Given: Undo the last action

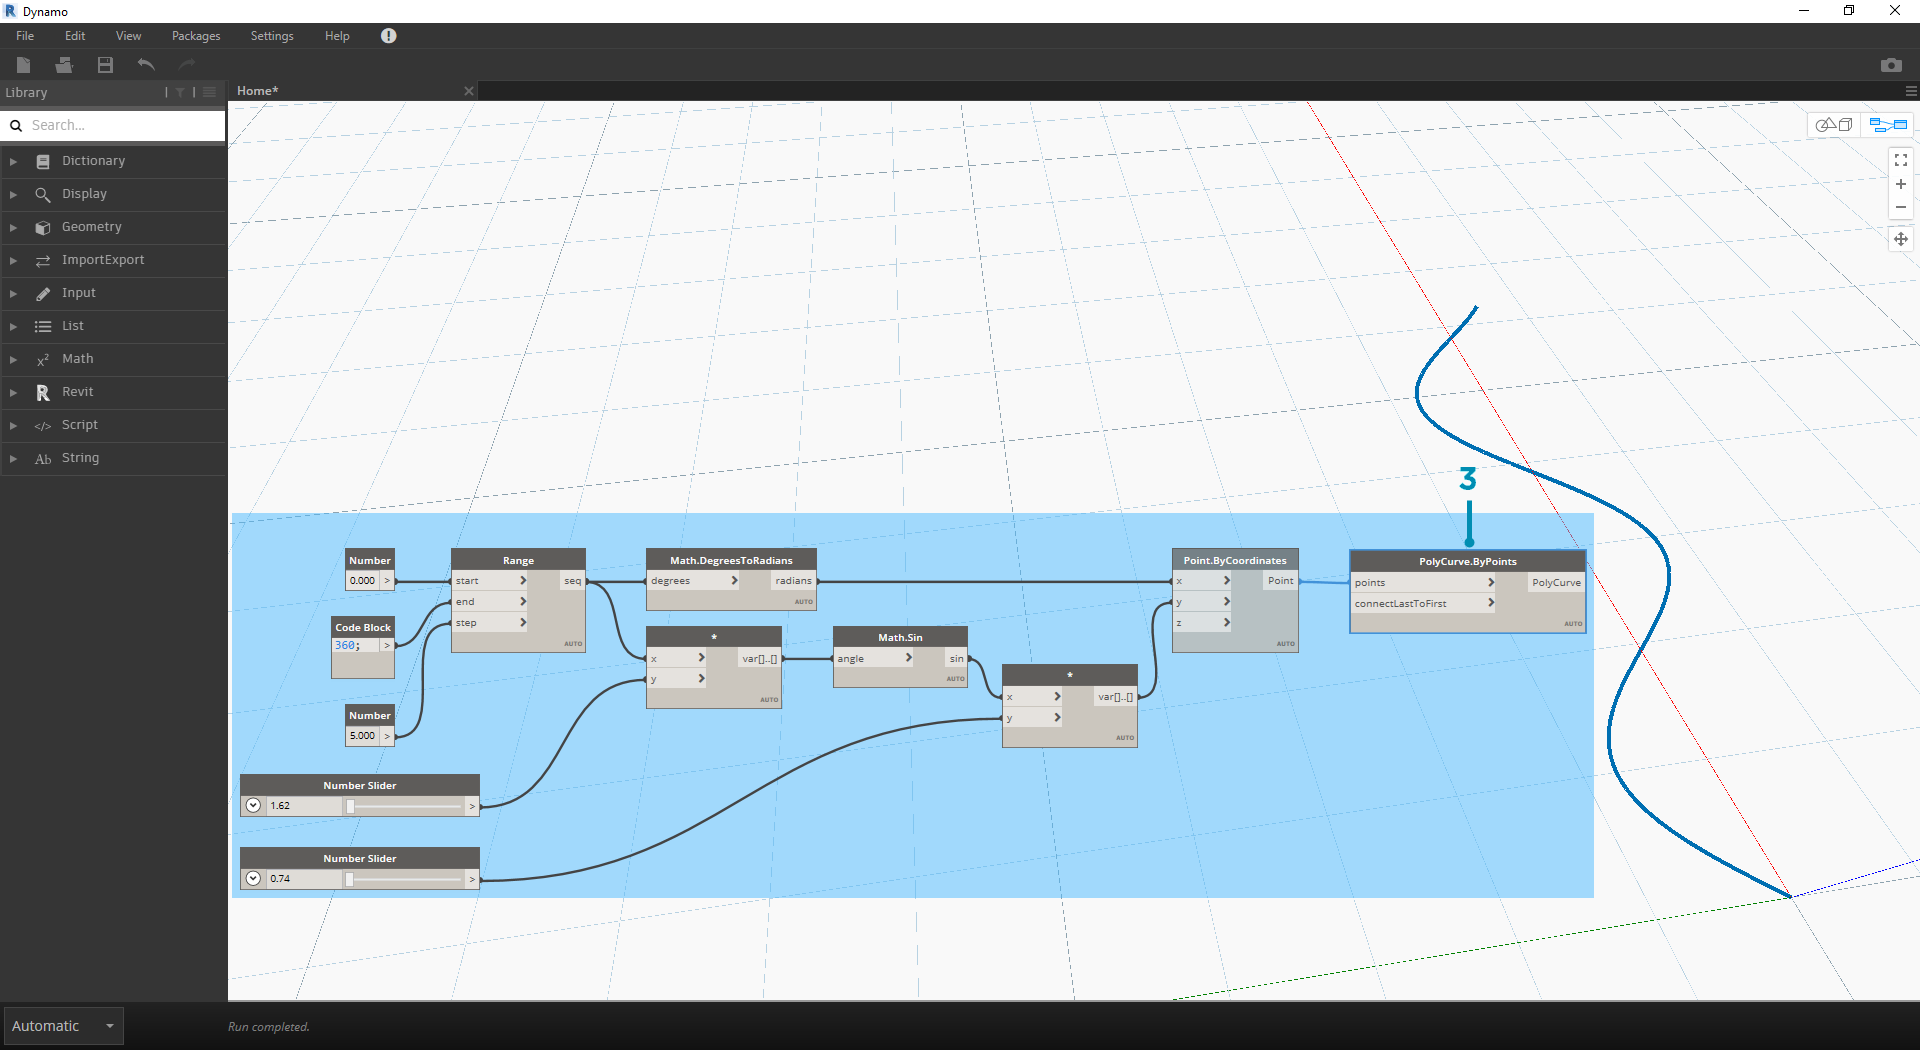Looking at the screenshot, I should (x=145, y=64).
